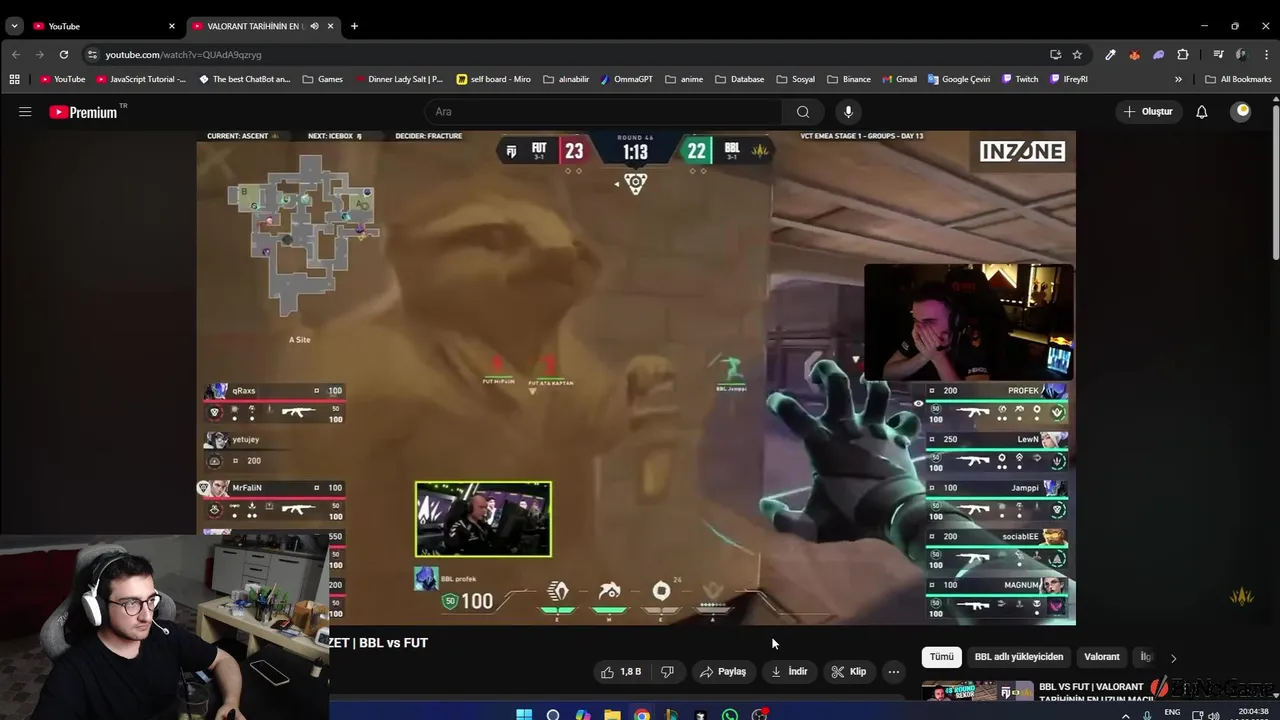Screen dimensions: 1280x720
Task: Expand the Sosyal bookmark folder
Action: click(795, 79)
